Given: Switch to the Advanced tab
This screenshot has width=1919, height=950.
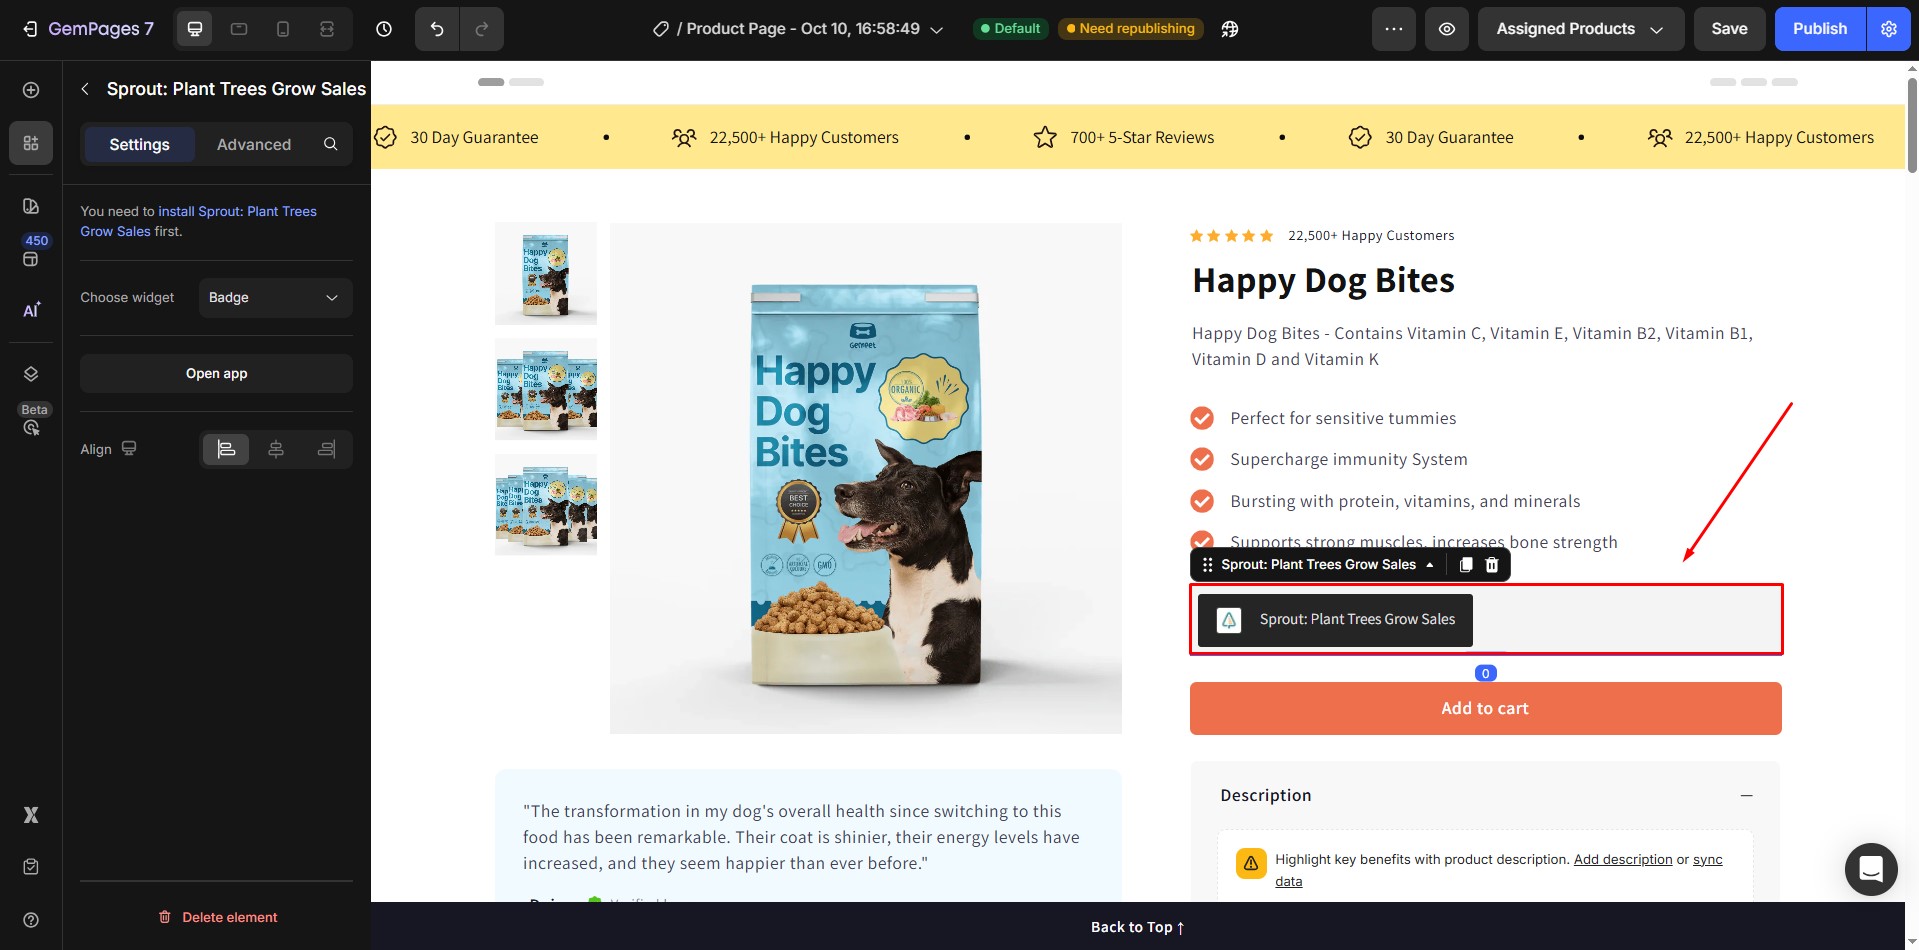Looking at the screenshot, I should [x=254, y=144].
